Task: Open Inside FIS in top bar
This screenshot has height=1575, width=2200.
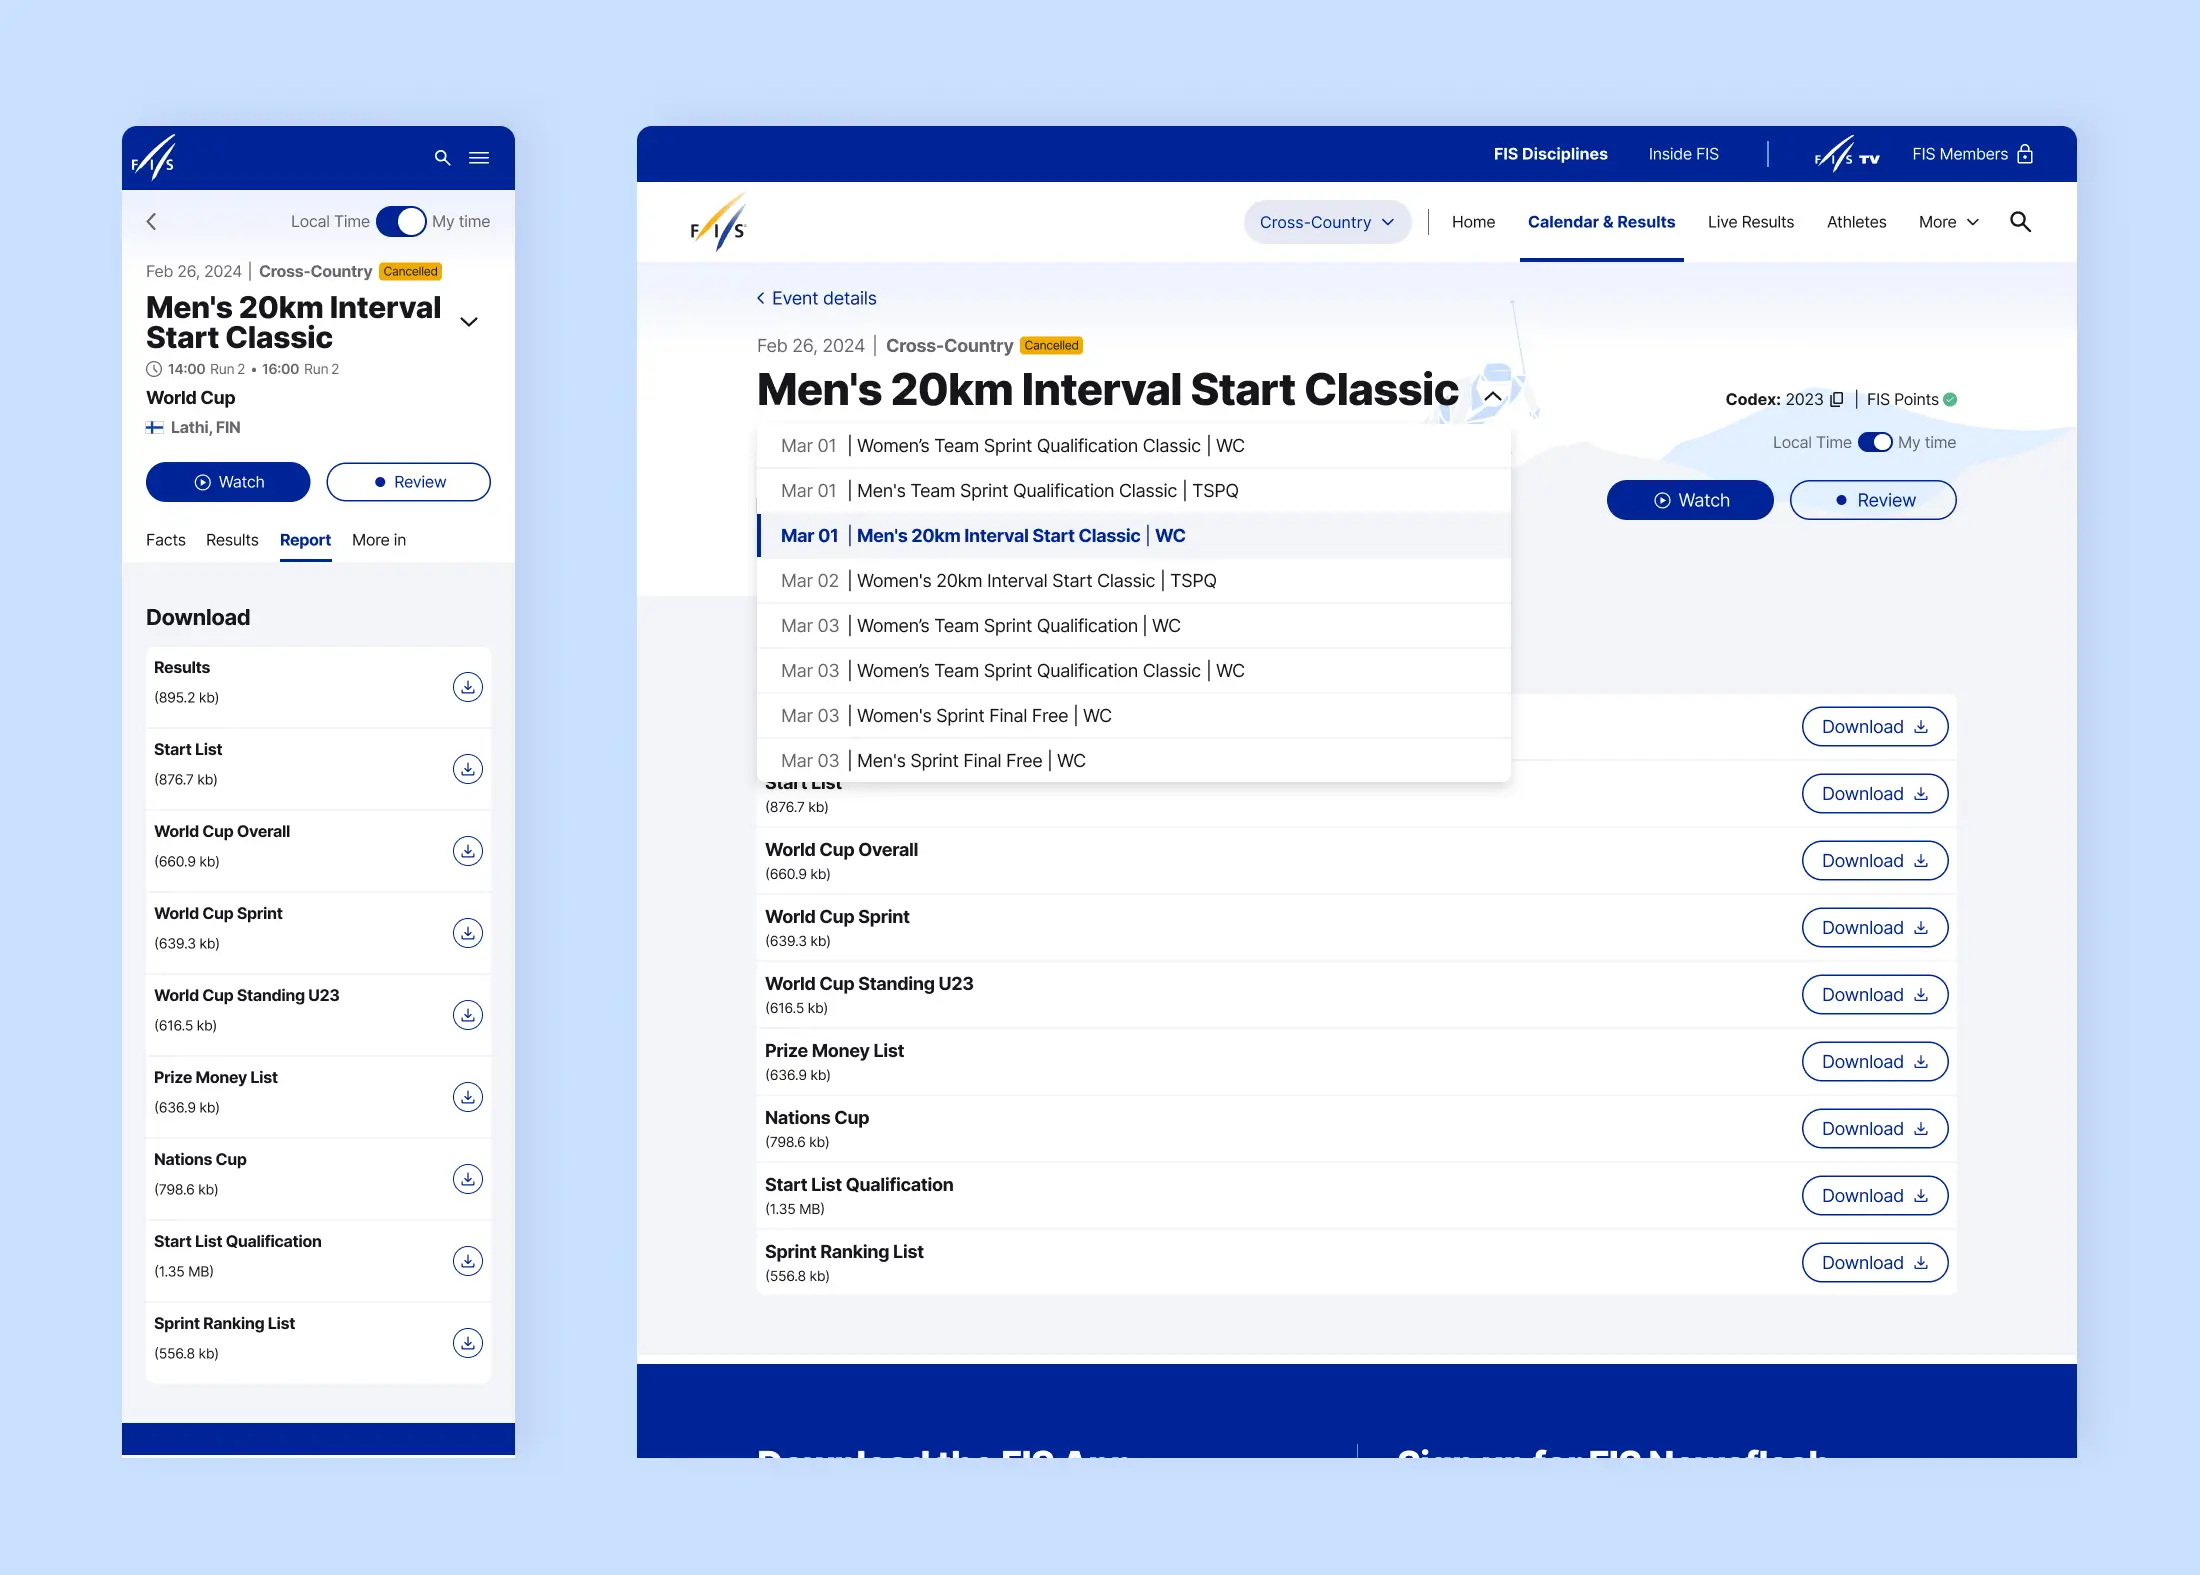Action: 1683,154
